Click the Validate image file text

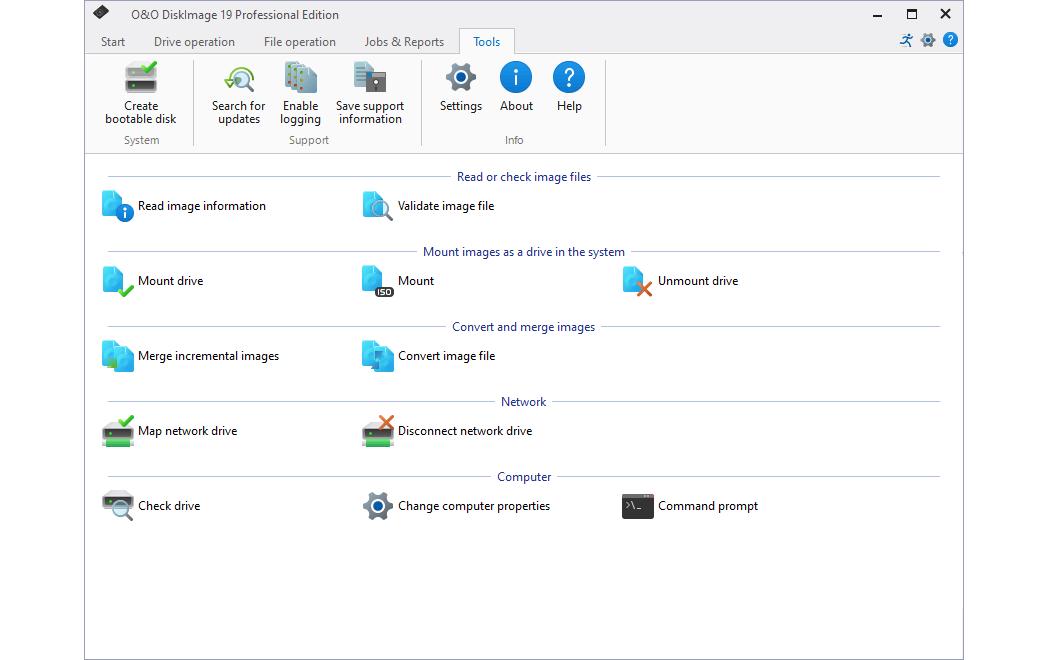[446, 206]
